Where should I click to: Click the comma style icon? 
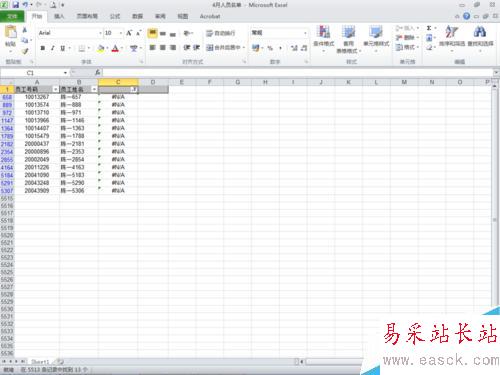(280, 48)
